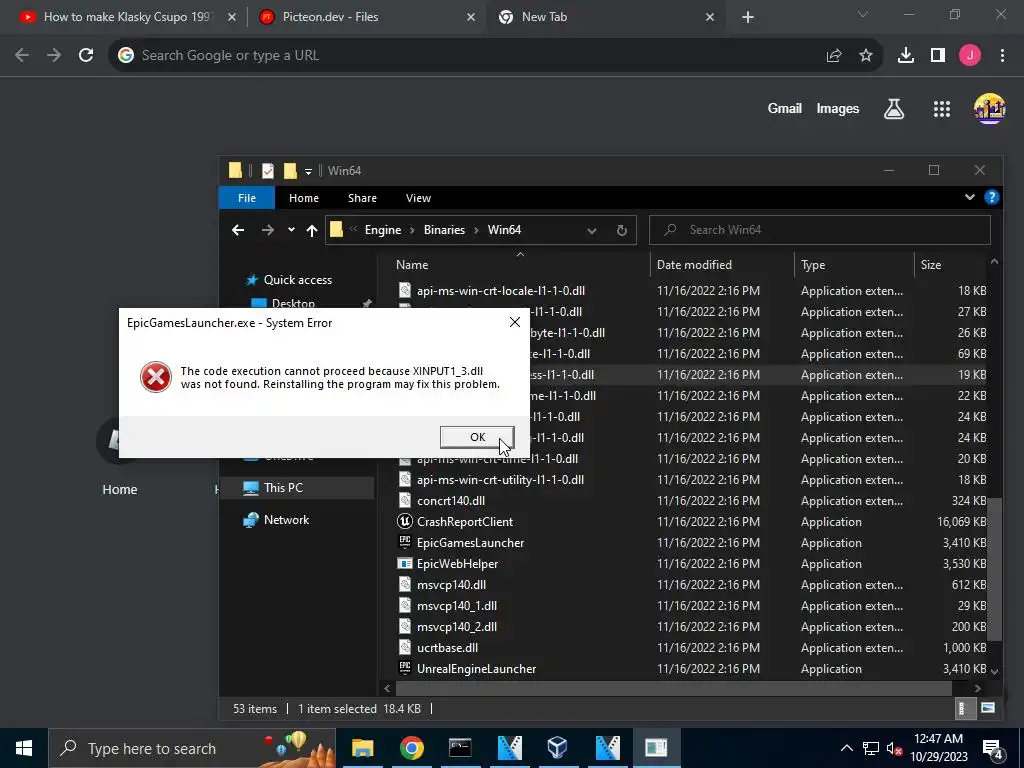The width and height of the screenshot is (1024, 768).
Task: Select the UnrealEngineLauncher application file
Action: (476, 669)
